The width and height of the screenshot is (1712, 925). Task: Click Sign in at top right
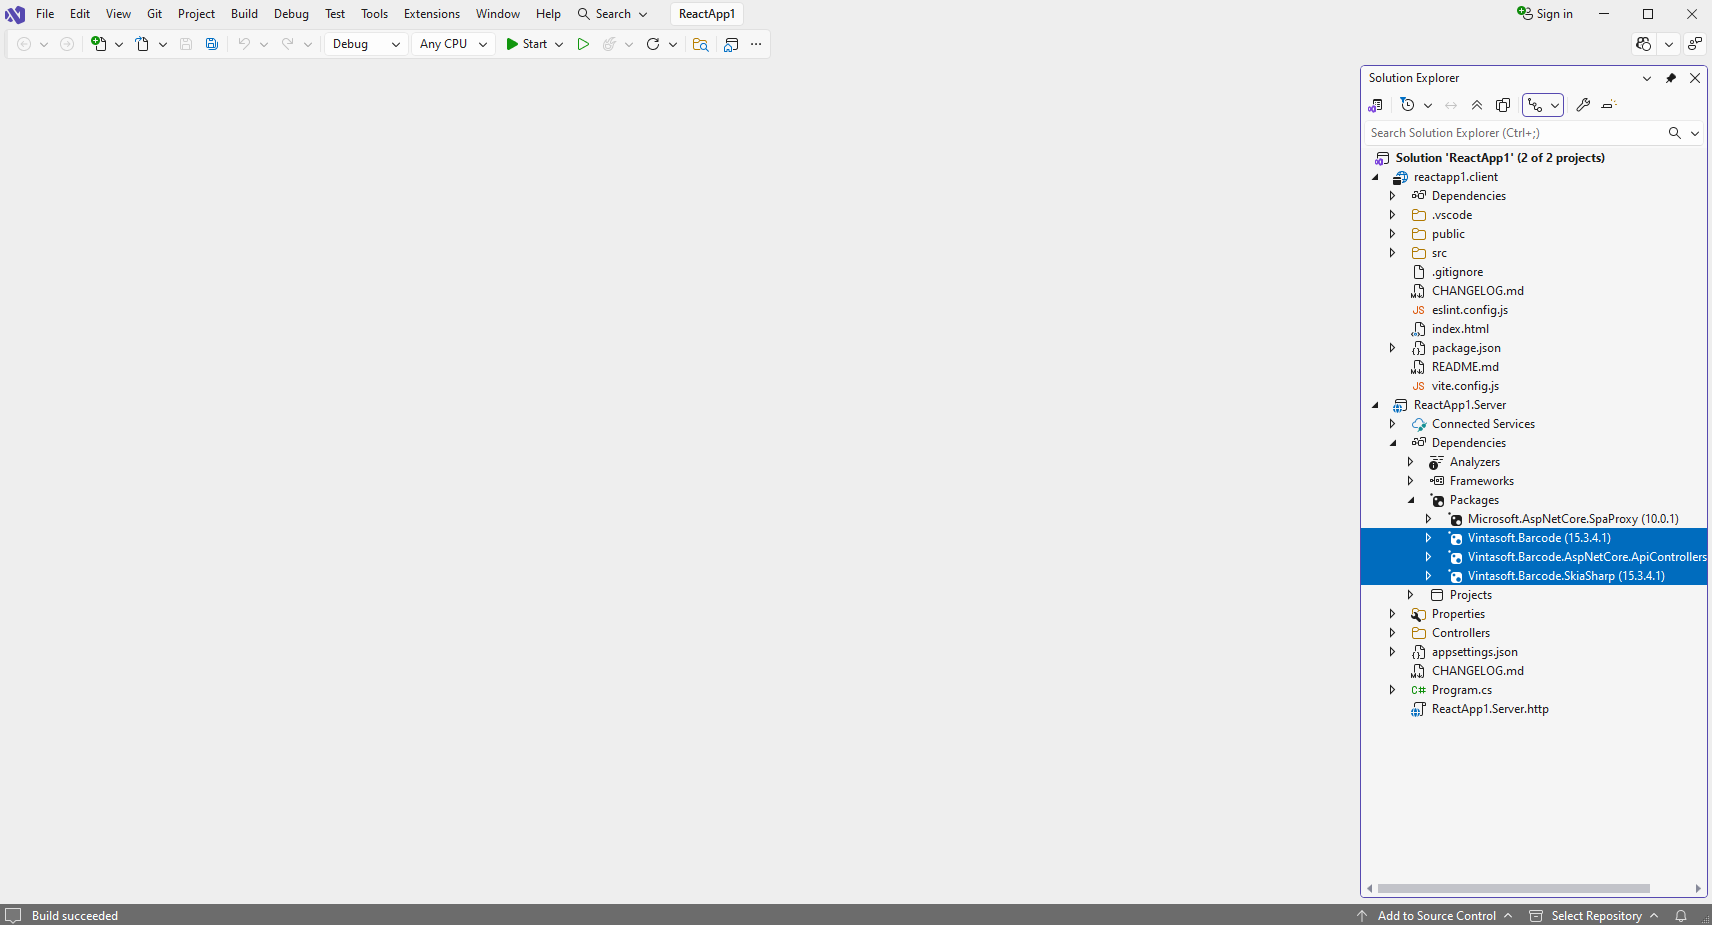click(1545, 14)
